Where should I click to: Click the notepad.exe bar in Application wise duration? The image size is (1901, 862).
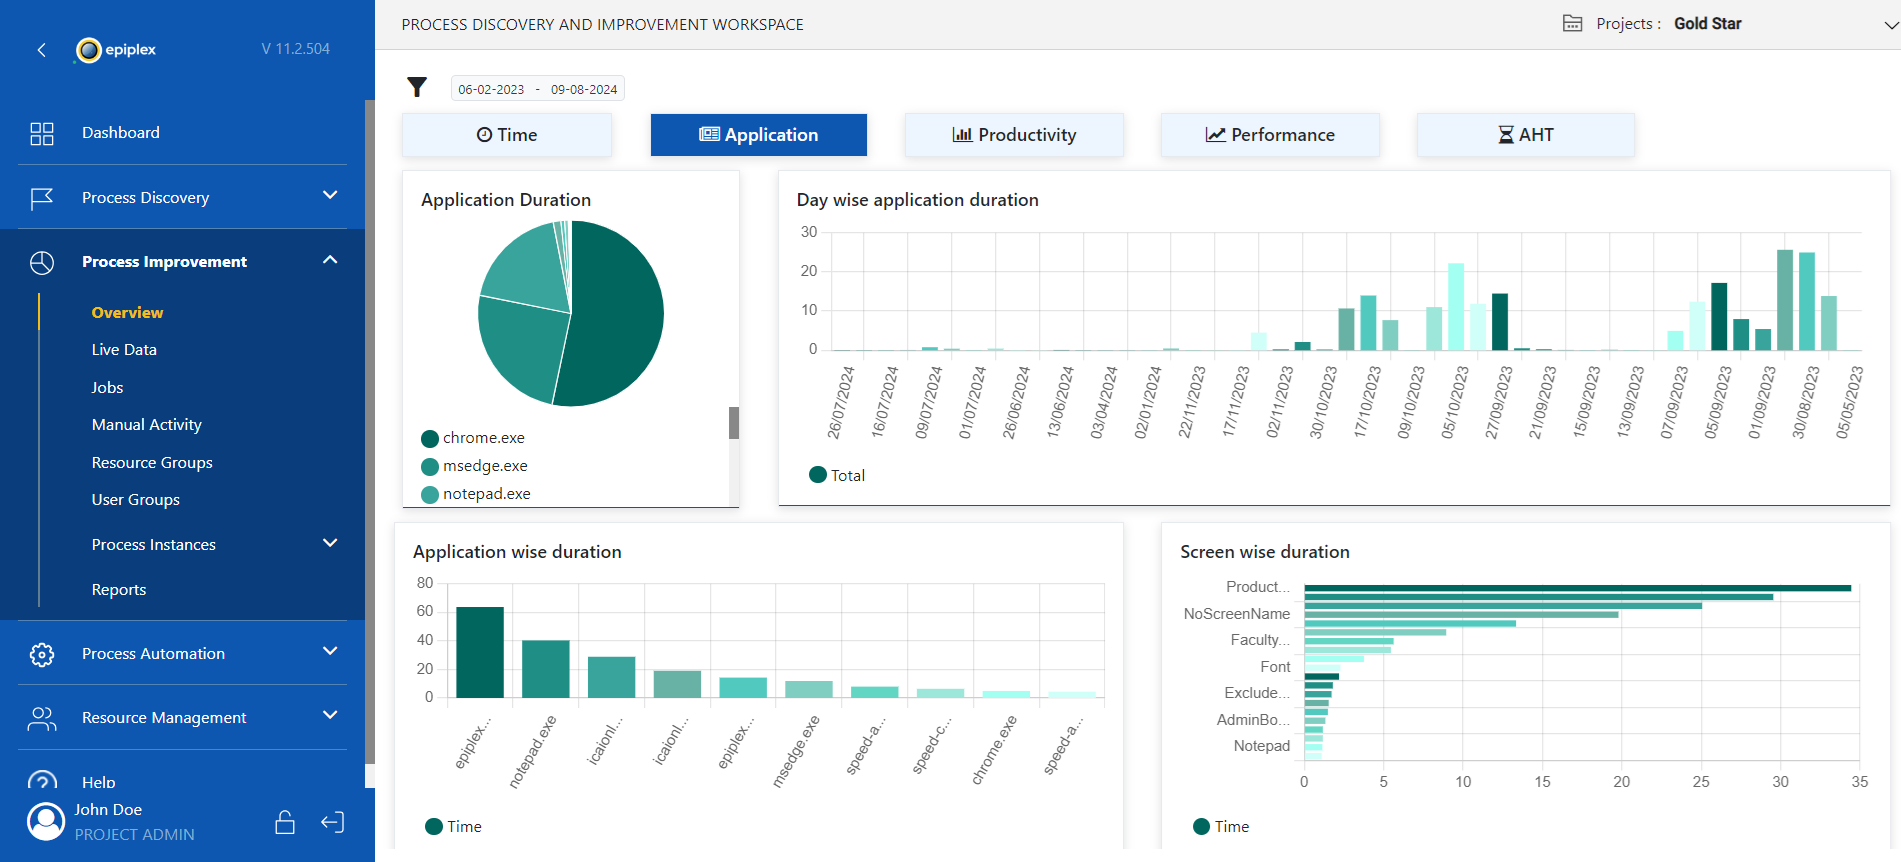click(546, 669)
